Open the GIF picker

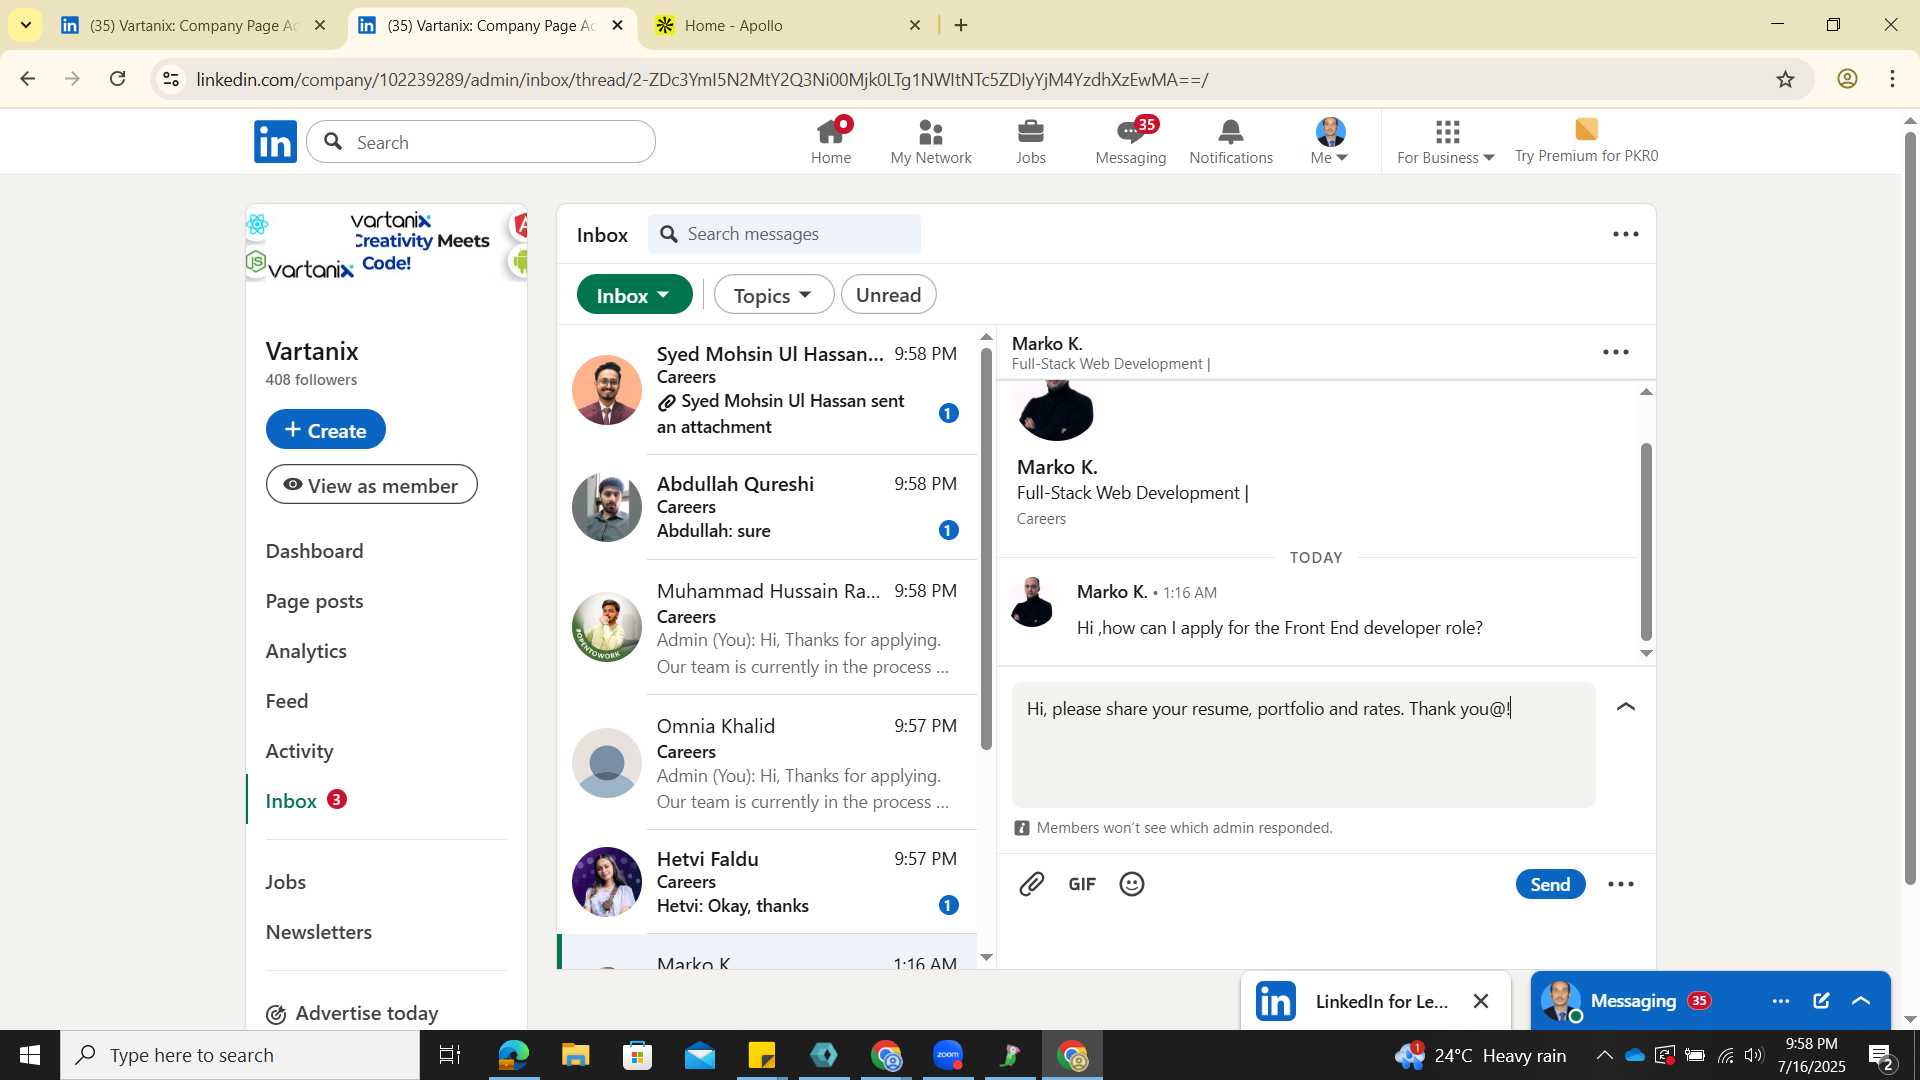[1082, 884]
